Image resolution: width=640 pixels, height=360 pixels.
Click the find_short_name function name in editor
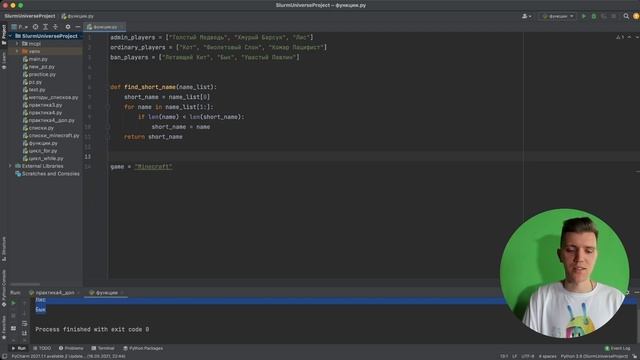point(150,87)
